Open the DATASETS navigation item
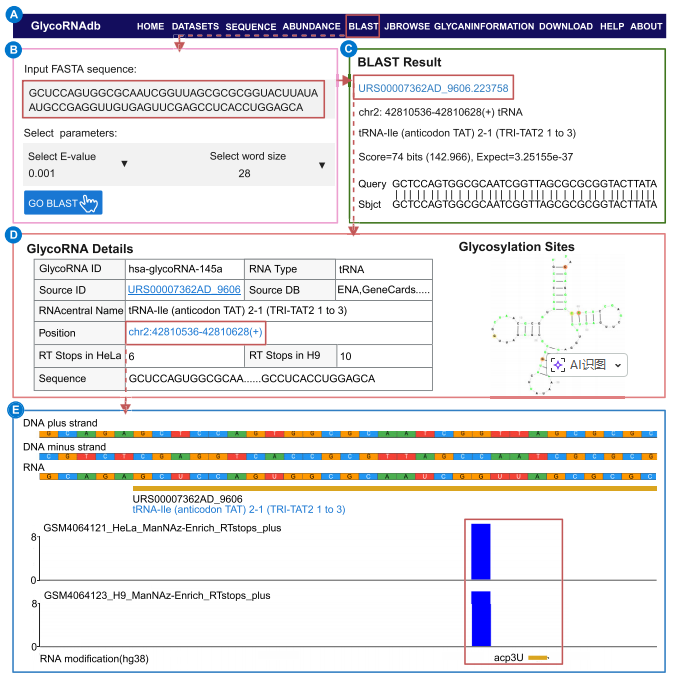Screen dimensions: 677x681 (195, 25)
